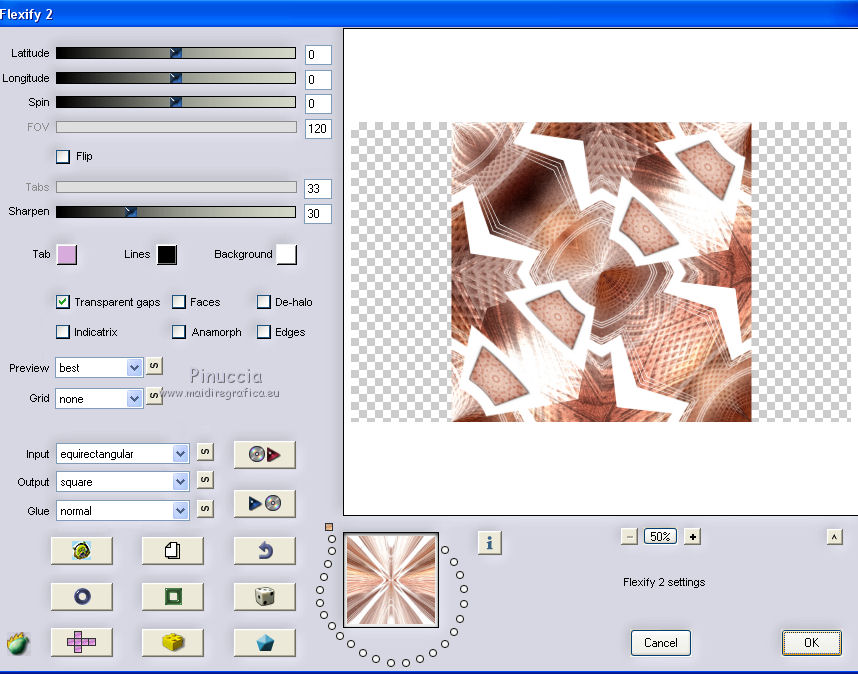Click the globe face icon button
This screenshot has height=674, width=858.
pos(82,550)
